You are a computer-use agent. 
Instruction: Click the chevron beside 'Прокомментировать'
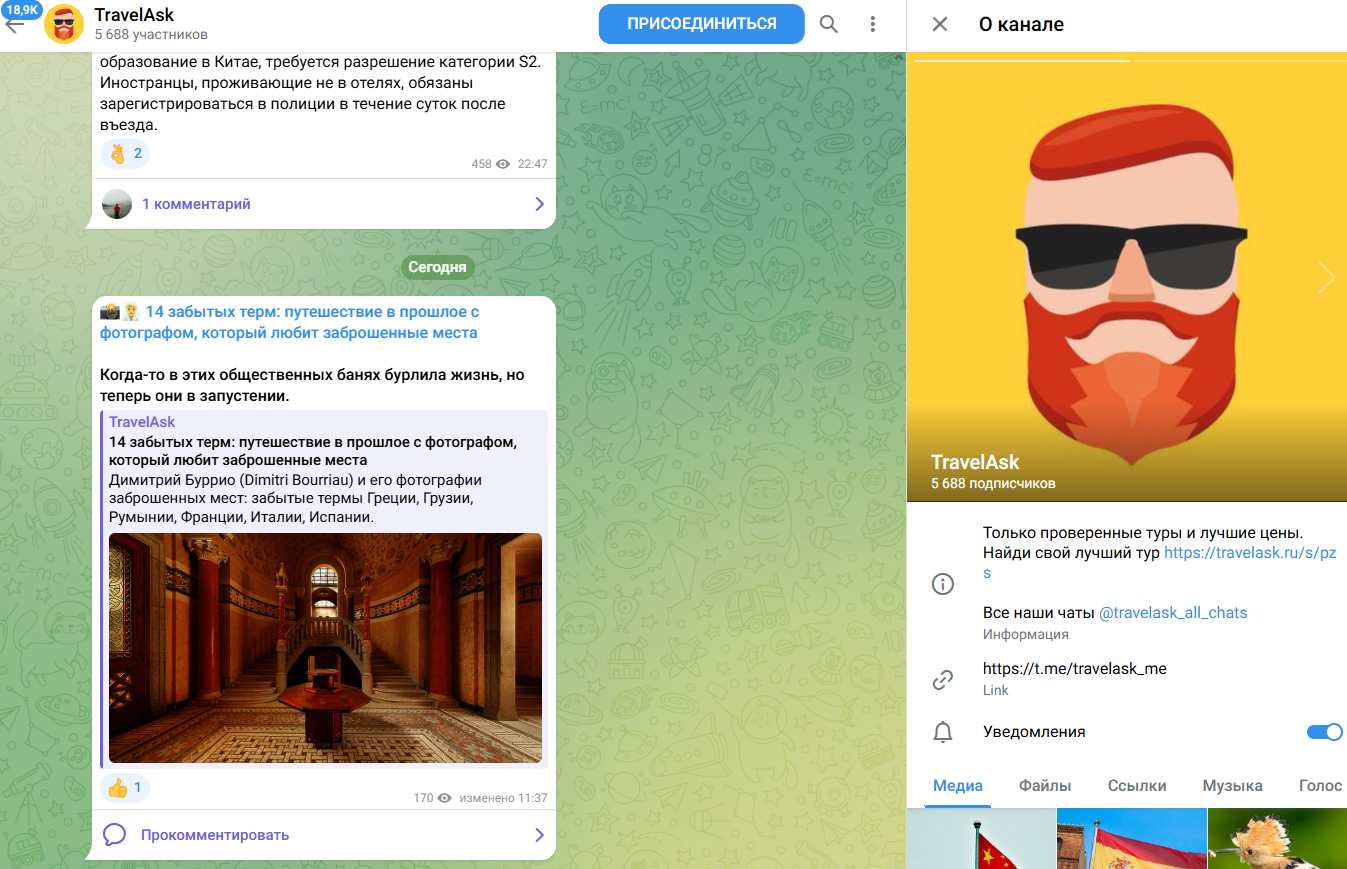pos(538,835)
